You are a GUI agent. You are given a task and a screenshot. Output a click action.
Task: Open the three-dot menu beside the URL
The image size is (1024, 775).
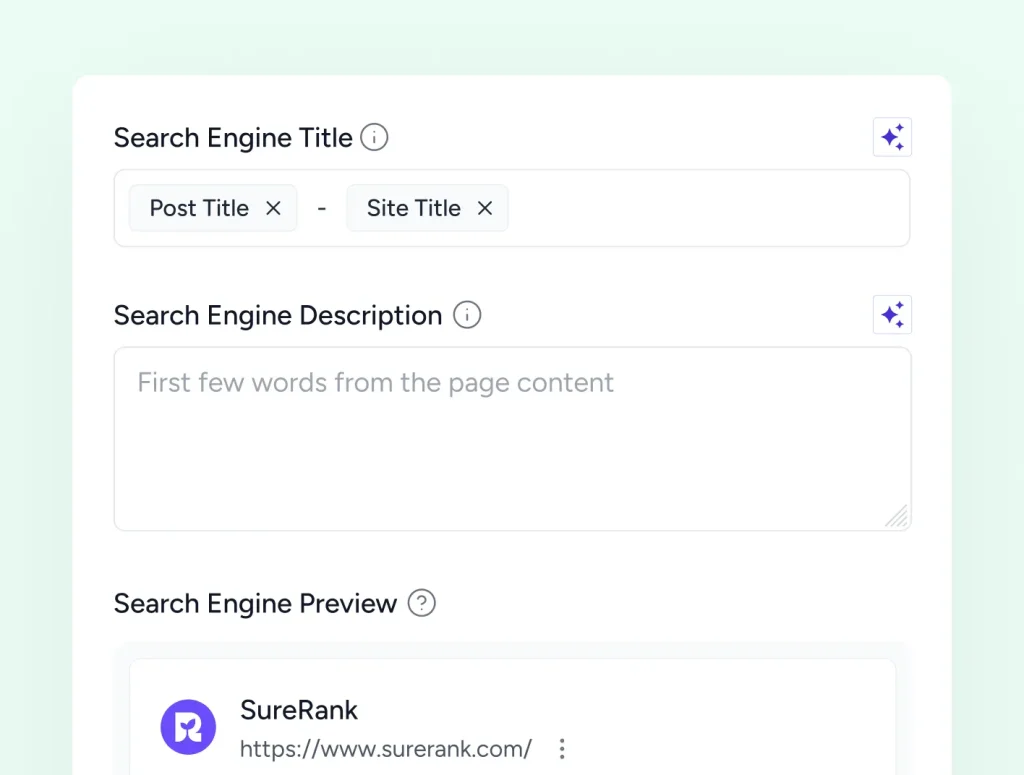[562, 748]
